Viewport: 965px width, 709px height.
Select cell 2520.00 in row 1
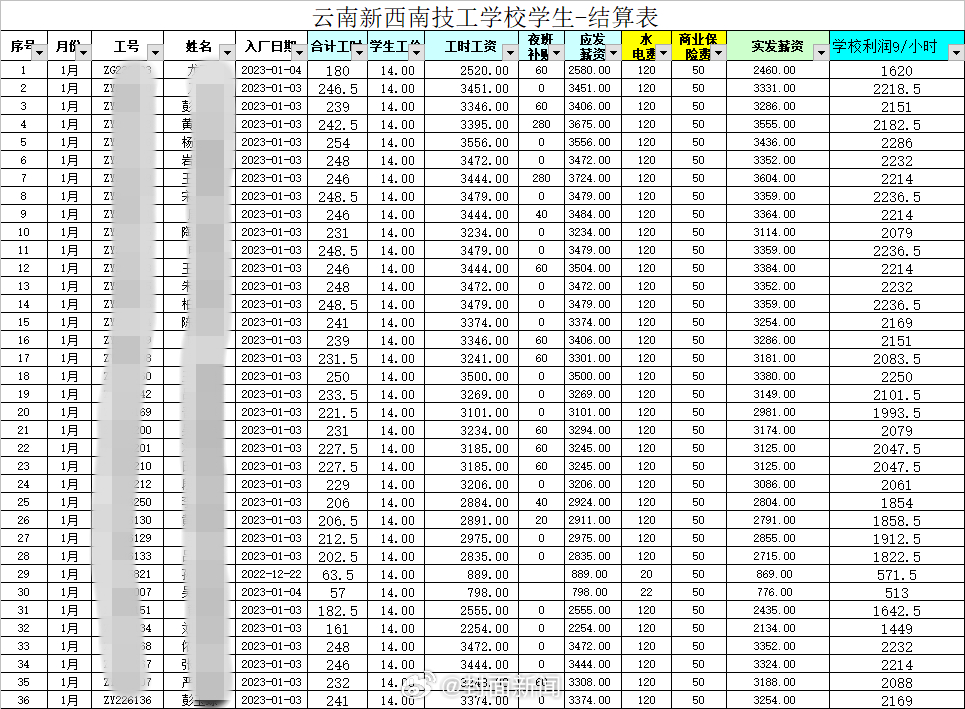tap(471, 70)
